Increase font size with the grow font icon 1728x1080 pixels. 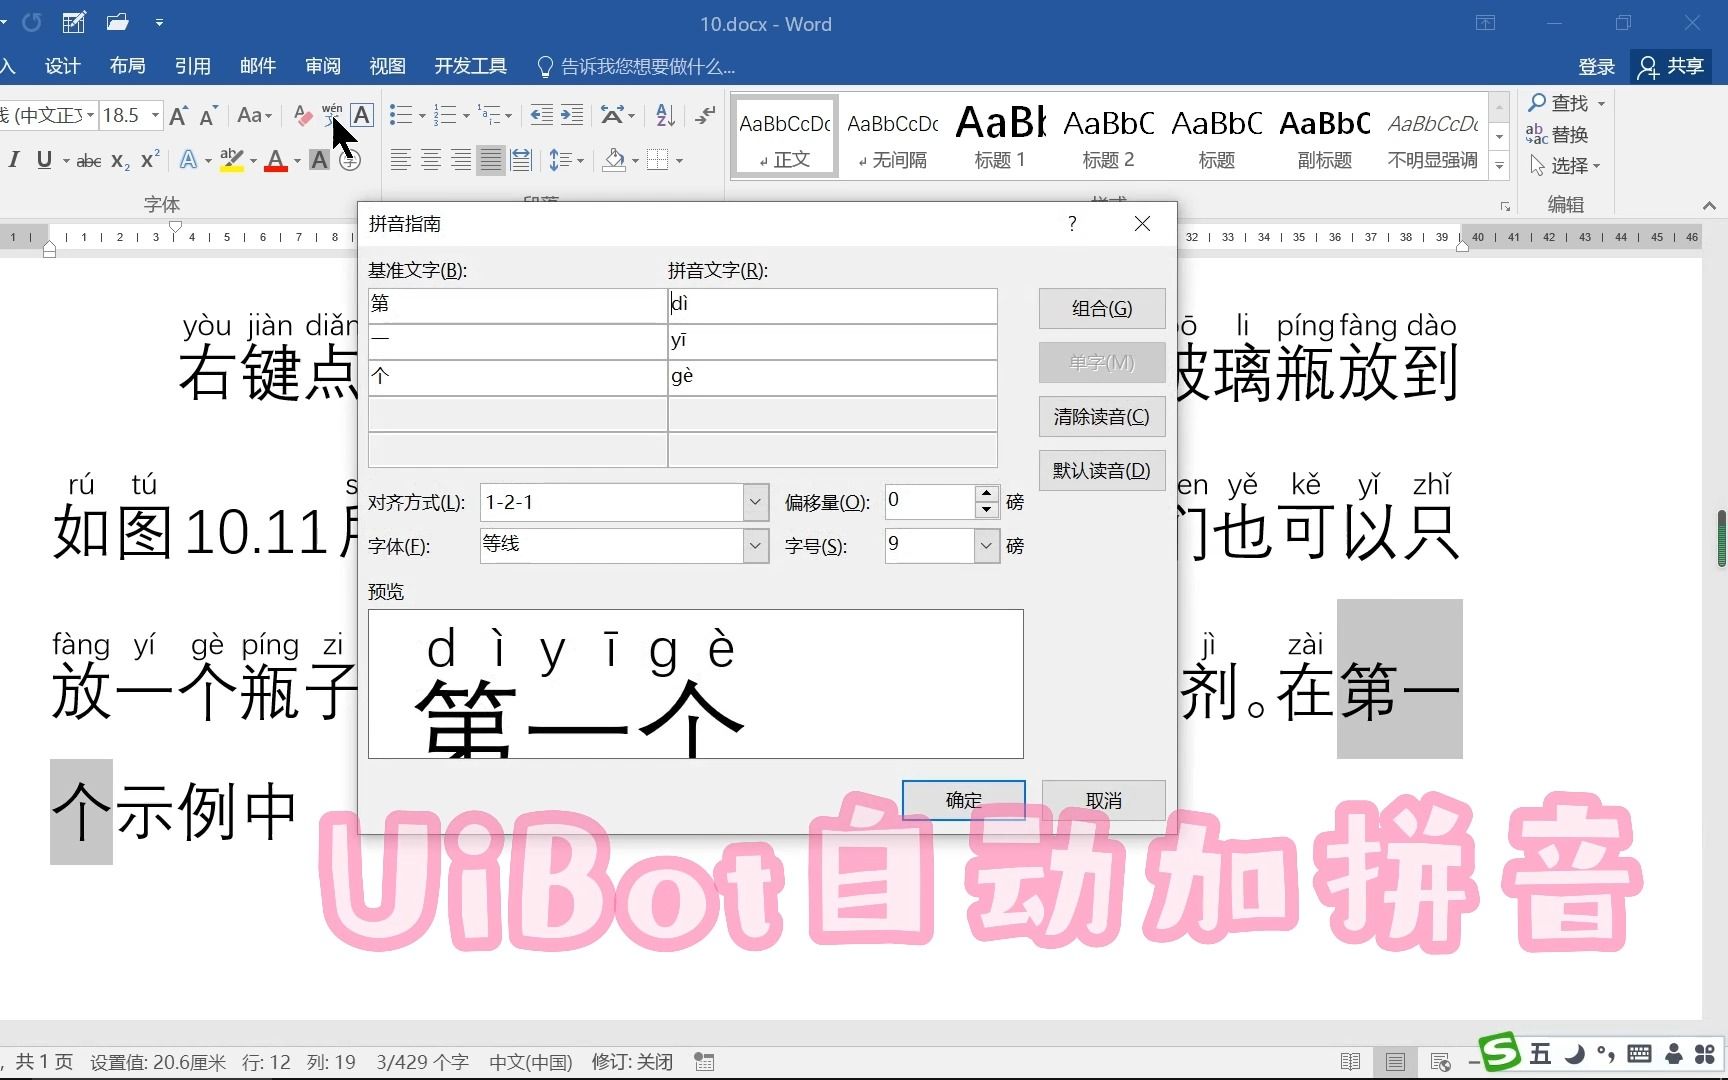point(178,115)
